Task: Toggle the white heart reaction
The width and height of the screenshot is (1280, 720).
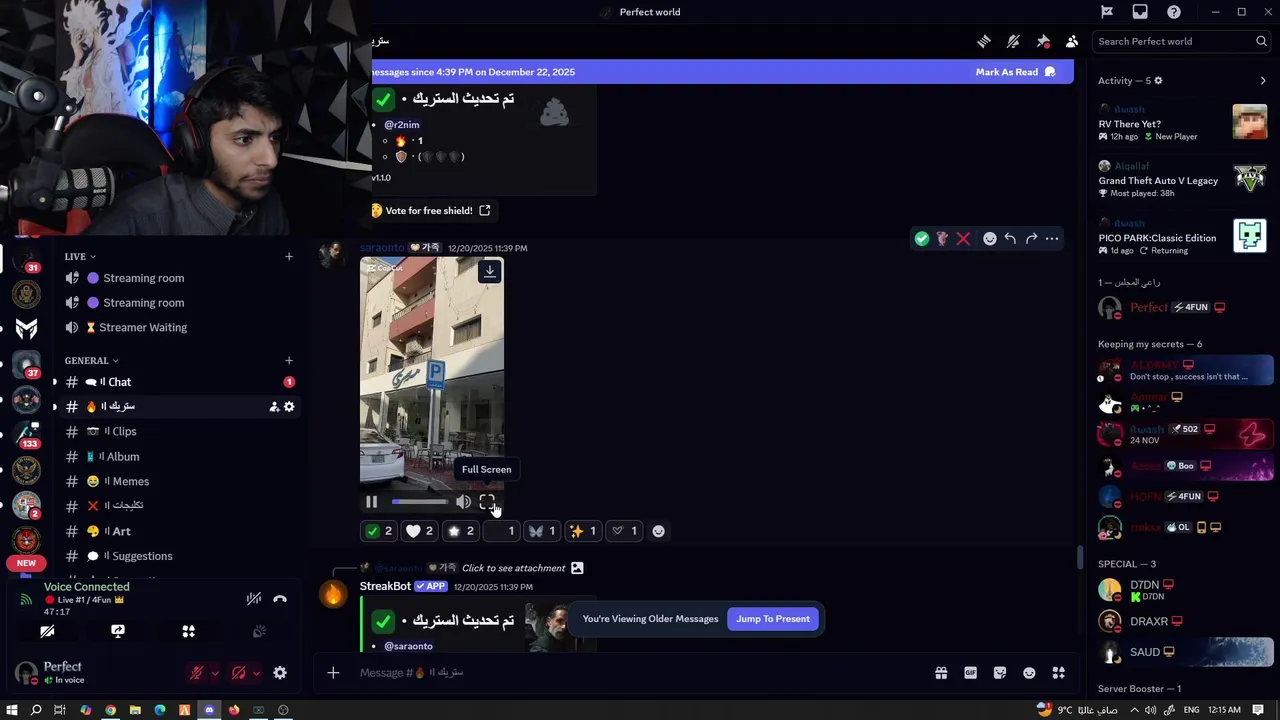Action: [x=421, y=531]
